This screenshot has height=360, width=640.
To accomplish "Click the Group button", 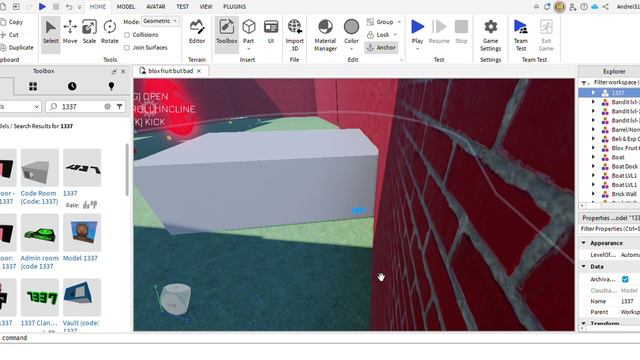I will (380, 22).
